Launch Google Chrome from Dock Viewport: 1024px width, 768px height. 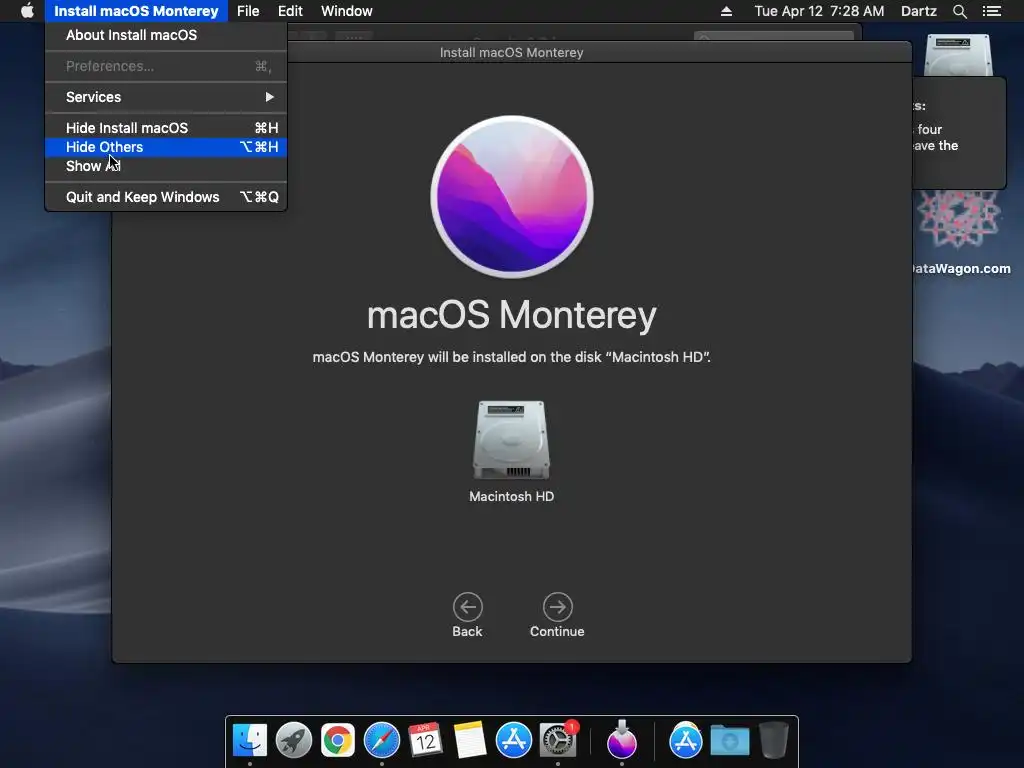[x=338, y=741]
